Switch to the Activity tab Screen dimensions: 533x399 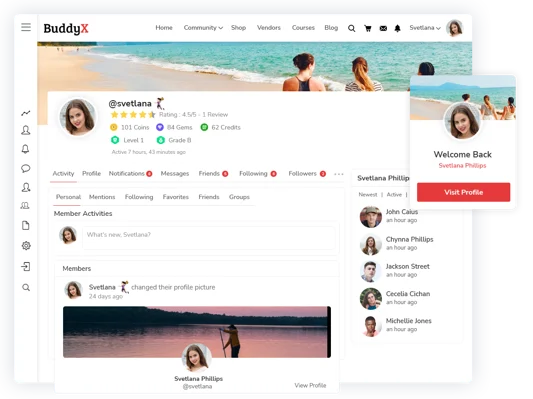pos(63,174)
